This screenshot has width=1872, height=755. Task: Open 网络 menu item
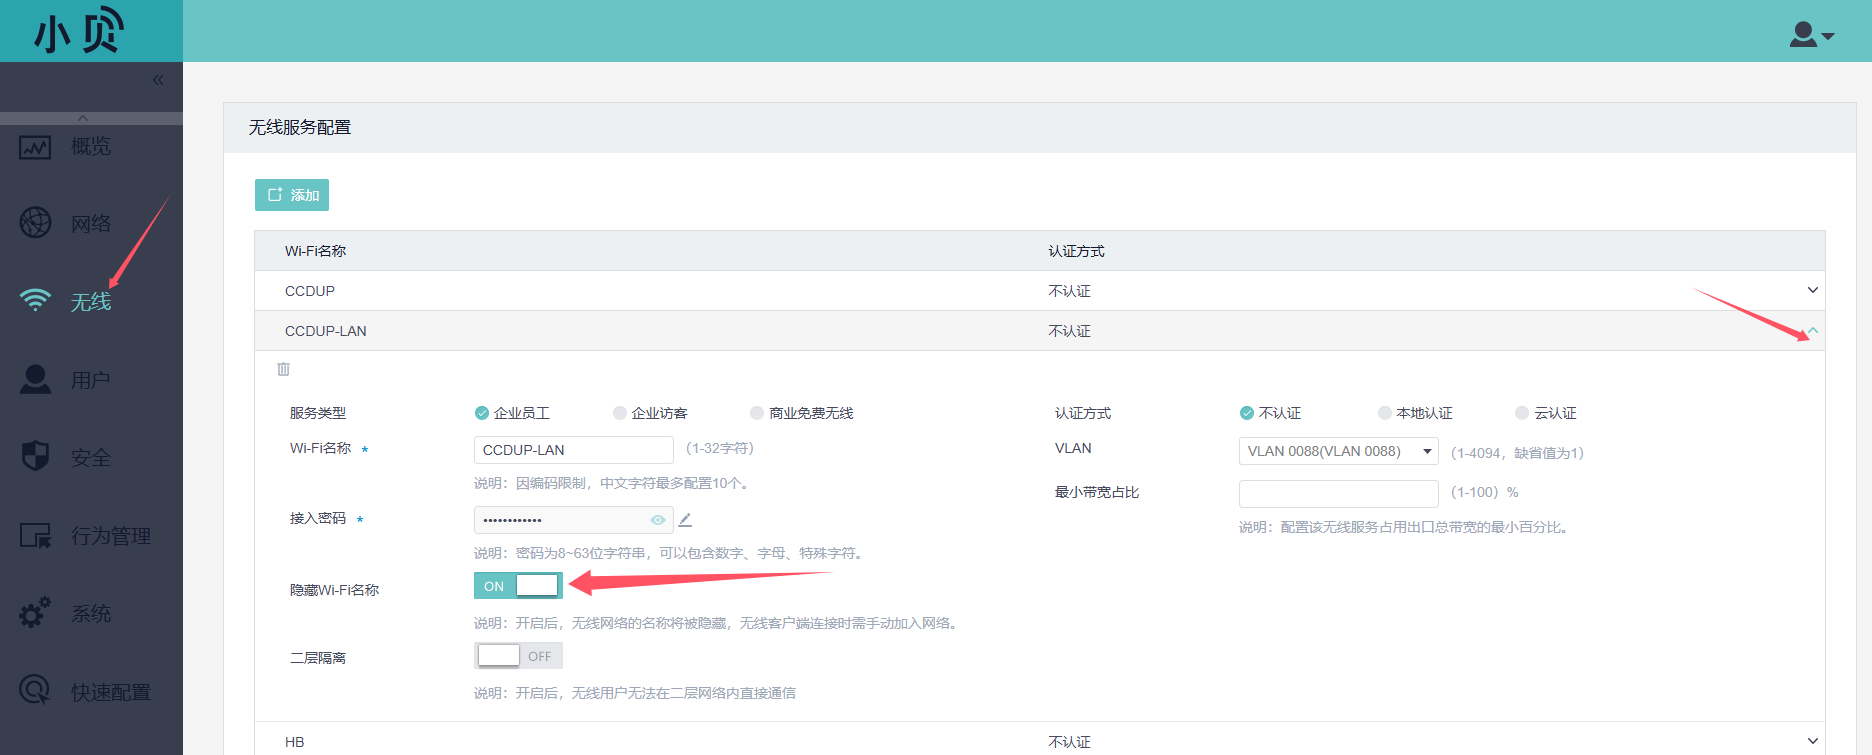(91, 224)
